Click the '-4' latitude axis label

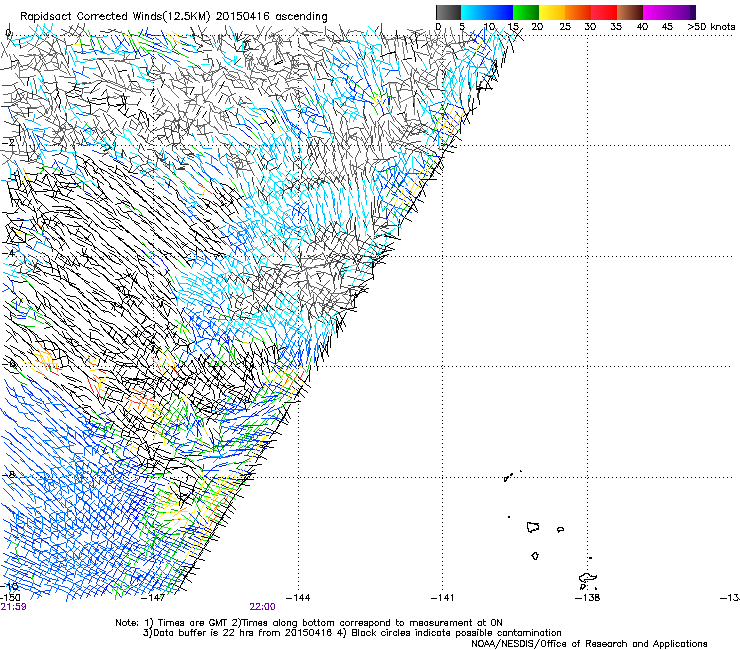tap(9, 253)
